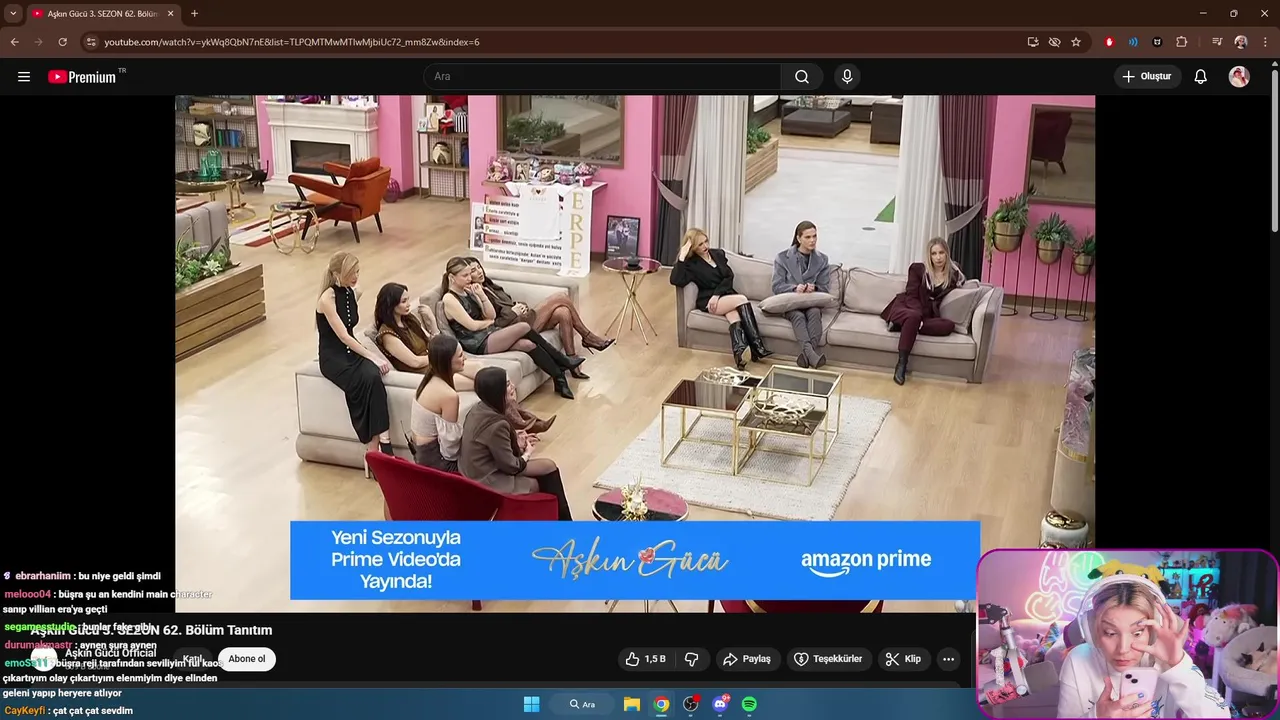Reload the YouTube page
The image size is (1280, 720).
coord(63,42)
